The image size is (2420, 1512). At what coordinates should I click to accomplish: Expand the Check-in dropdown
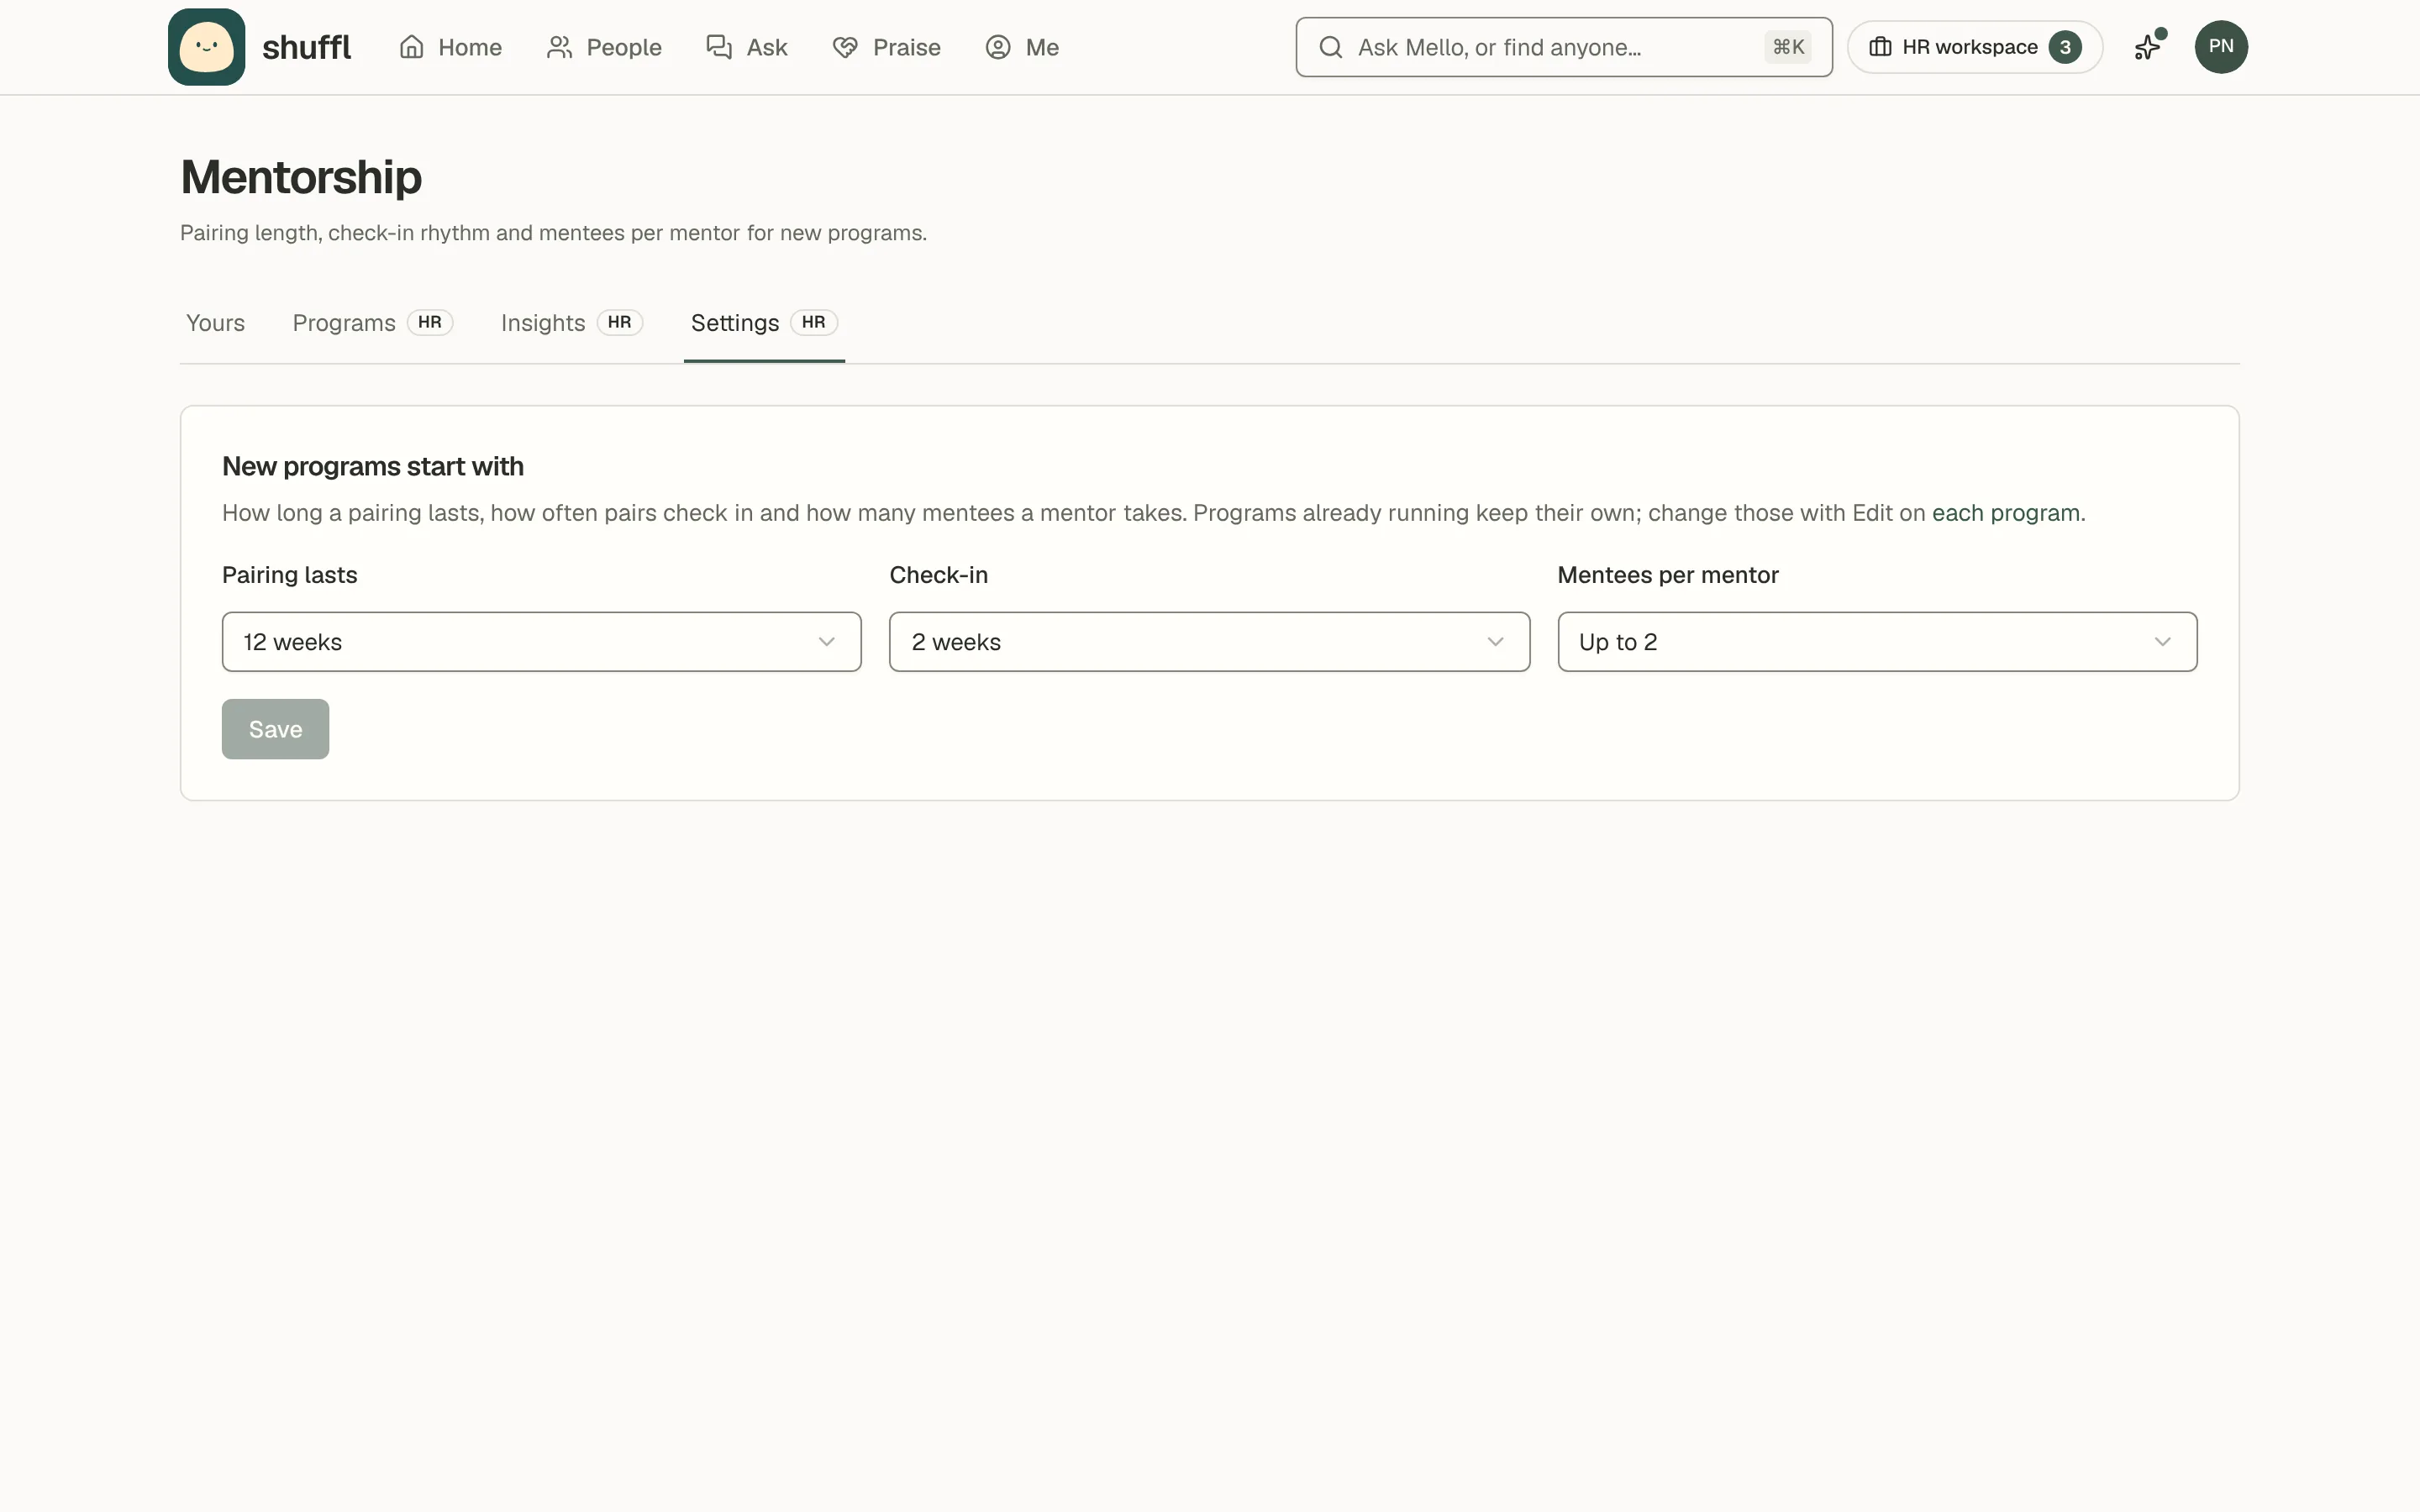click(1209, 642)
